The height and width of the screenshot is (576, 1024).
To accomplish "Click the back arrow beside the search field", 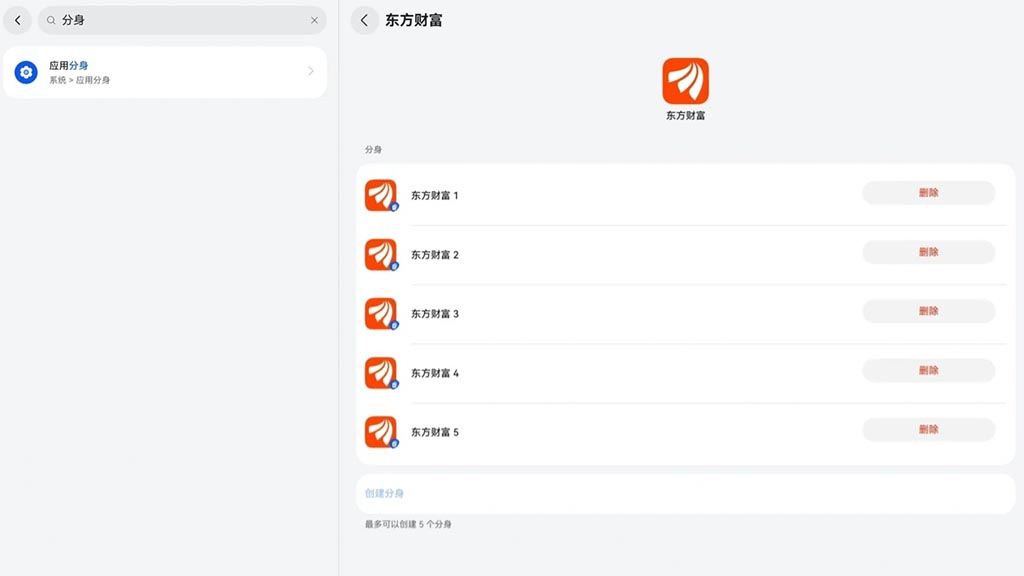I will [18, 20].
